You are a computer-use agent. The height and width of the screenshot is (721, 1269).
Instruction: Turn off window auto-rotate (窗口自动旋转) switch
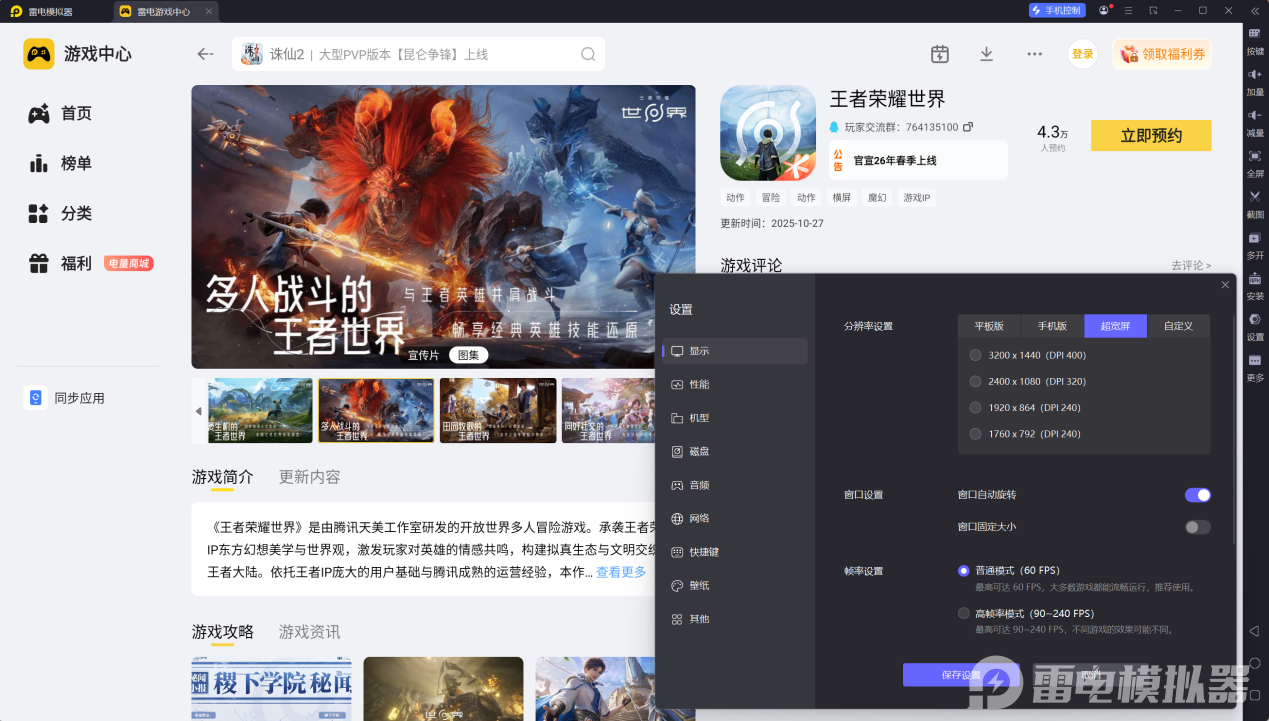tap(1197, 495)
